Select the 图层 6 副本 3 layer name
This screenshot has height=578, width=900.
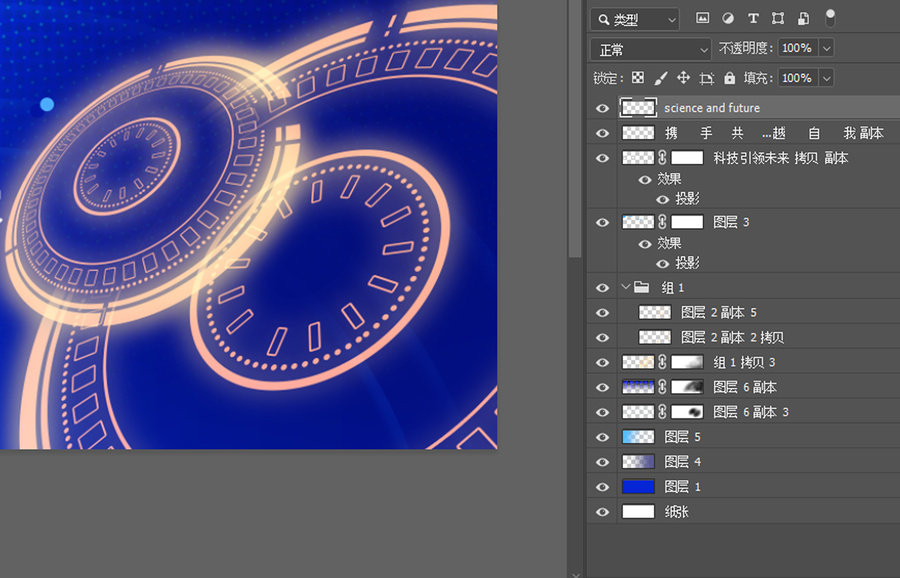751,412
